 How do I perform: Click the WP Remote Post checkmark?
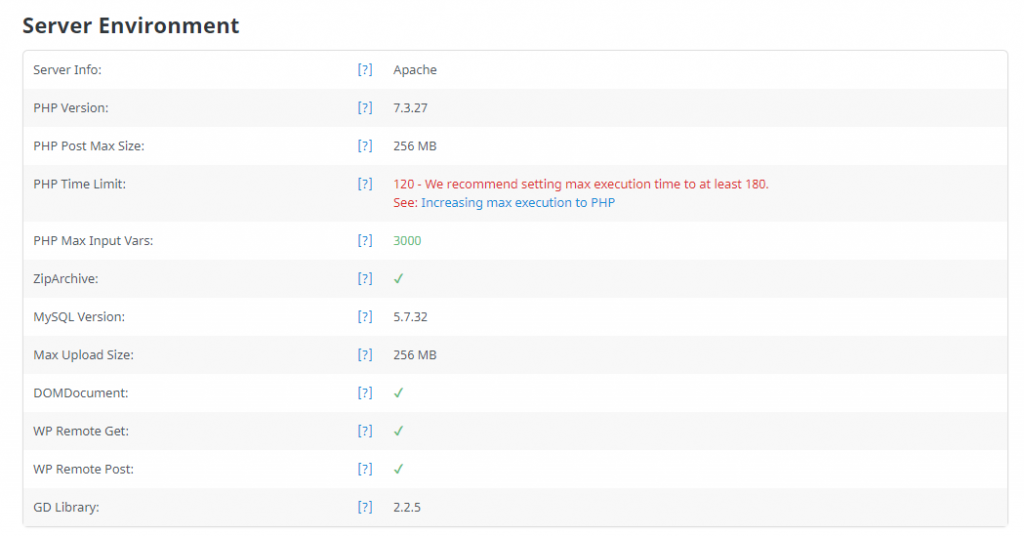pyautogui.click(x=398, y=469)
